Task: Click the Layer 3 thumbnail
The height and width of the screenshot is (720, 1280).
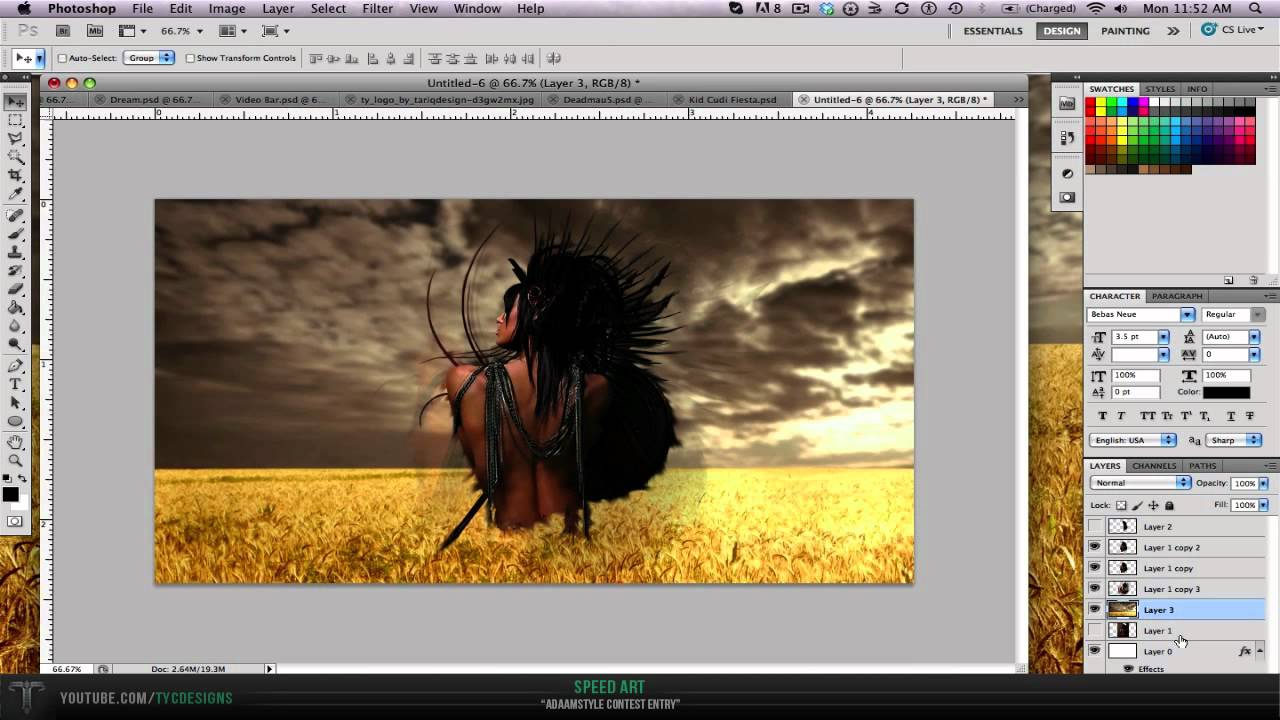Action: [1123, 610]
